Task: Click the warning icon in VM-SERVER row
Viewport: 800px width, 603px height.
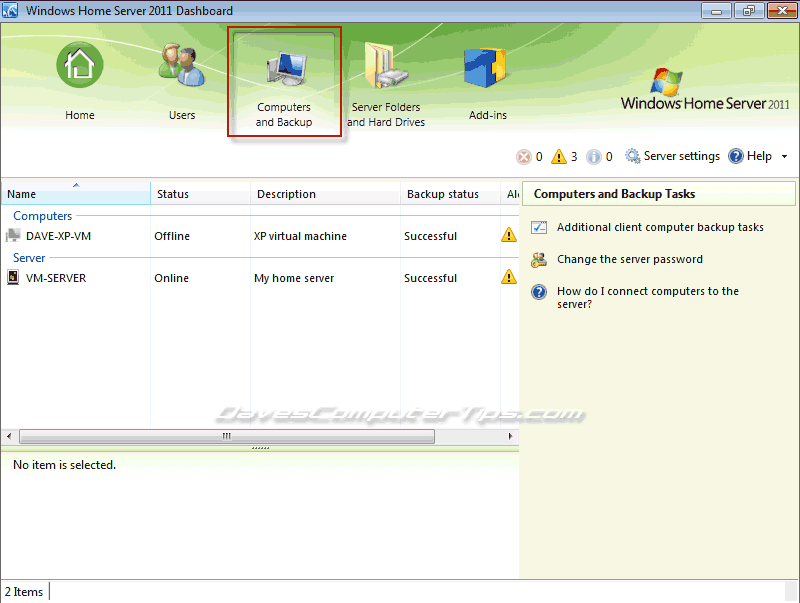Action: click(x=509, y=277)
